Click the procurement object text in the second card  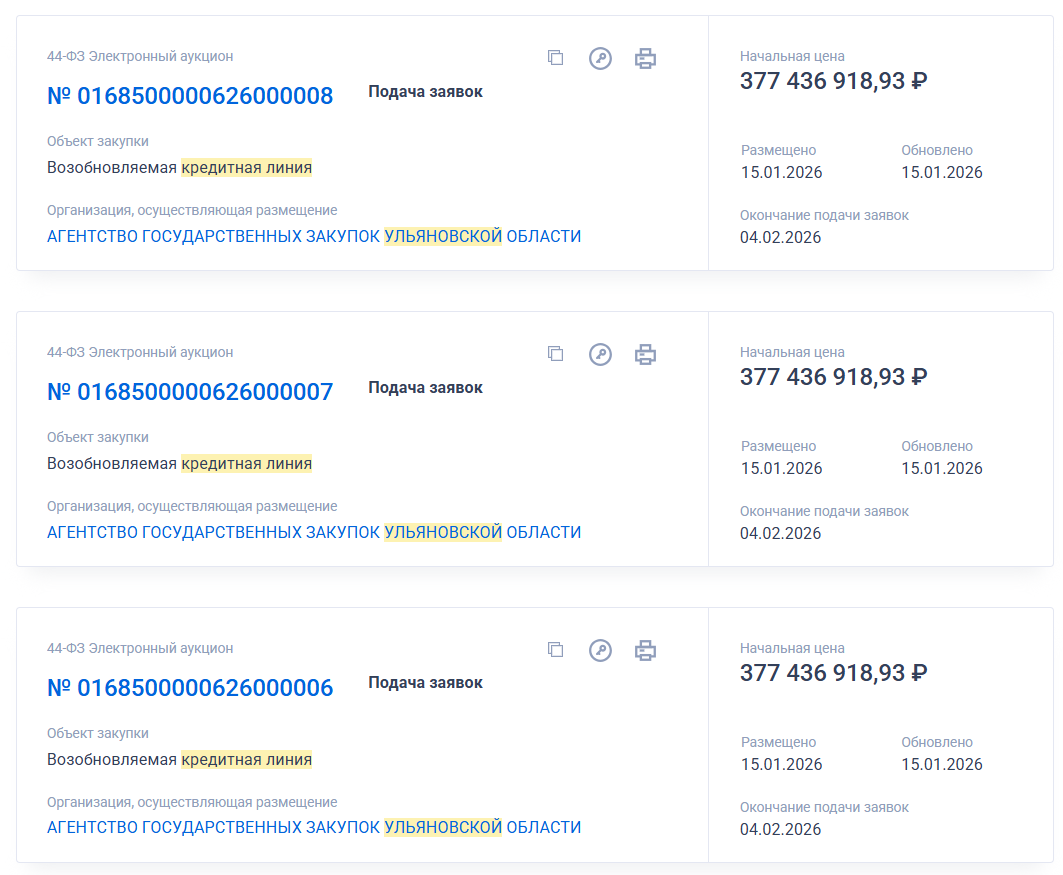tap(180, 464)
